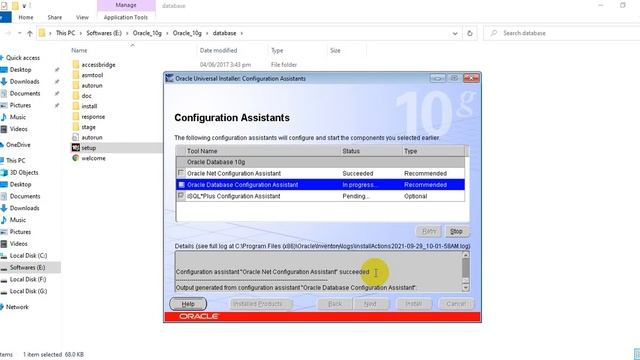Open the asmtool folder icon
This screenshot has height=360, width=640.
(76, 75)
